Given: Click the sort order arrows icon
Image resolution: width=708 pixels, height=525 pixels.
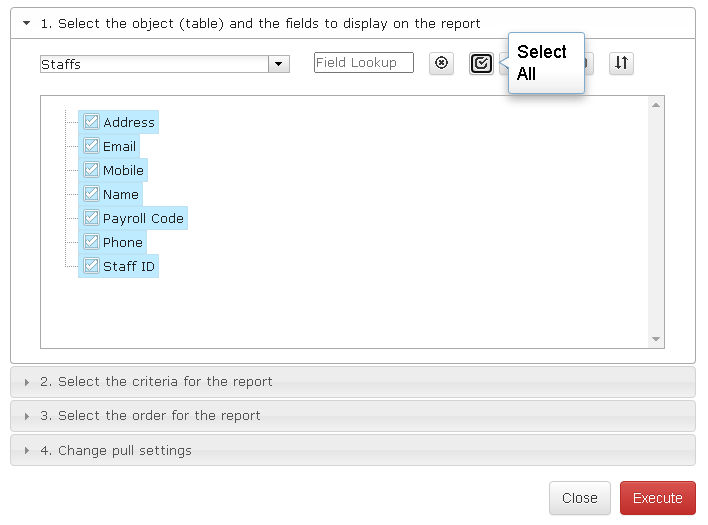Looking at the screenshot, I should pos(621,63).
